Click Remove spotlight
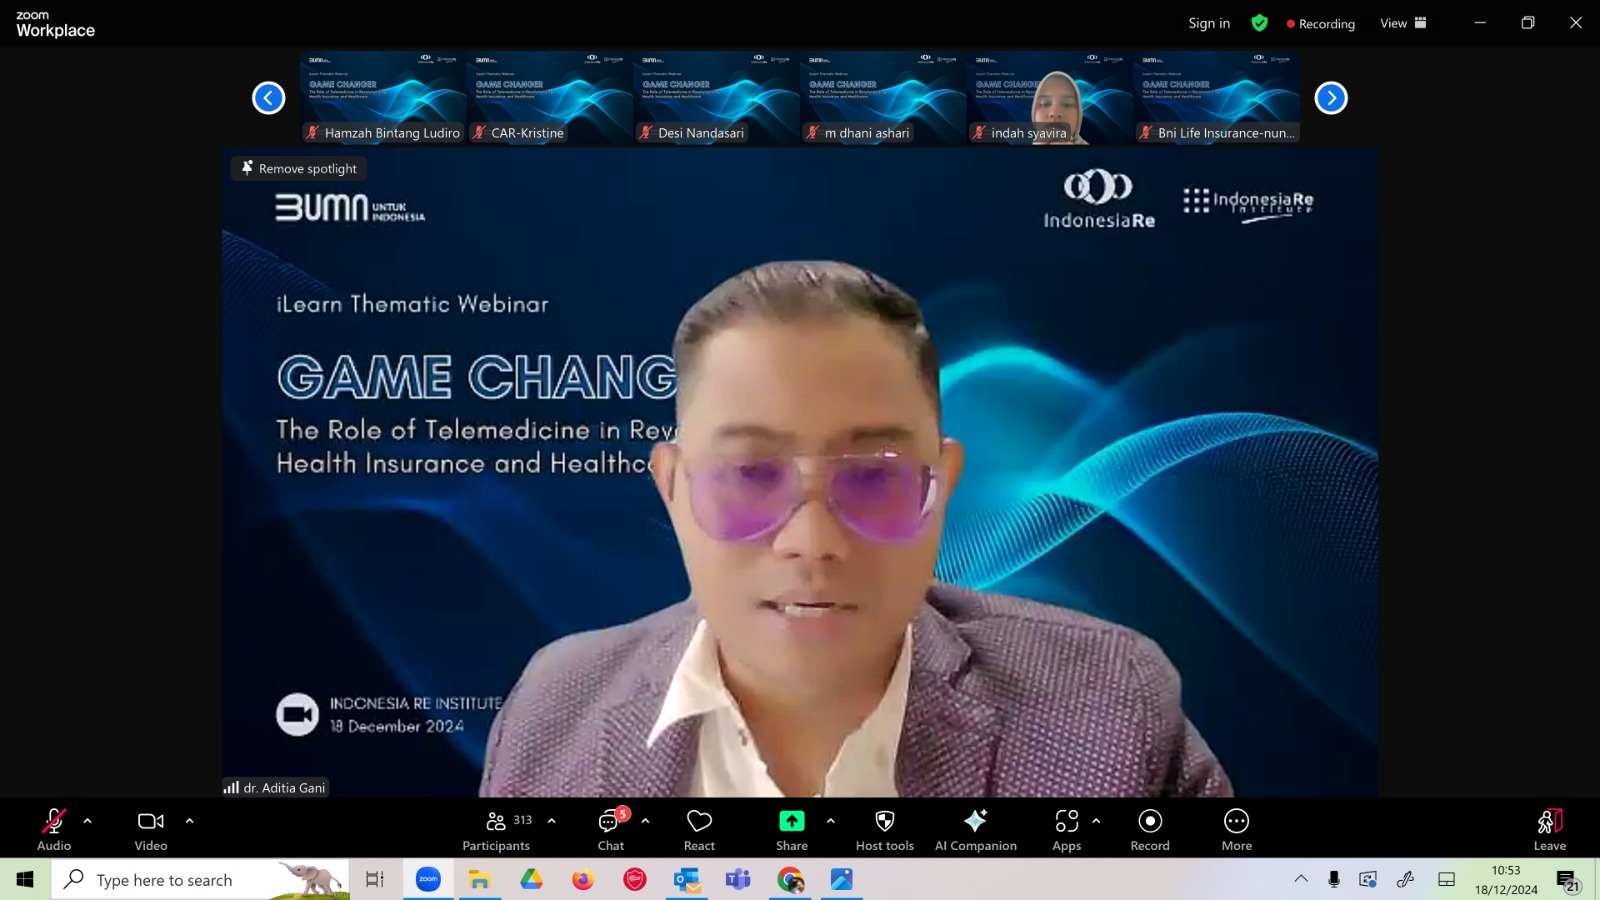This screenshot has width=1600, height=900. coord(299,169)
